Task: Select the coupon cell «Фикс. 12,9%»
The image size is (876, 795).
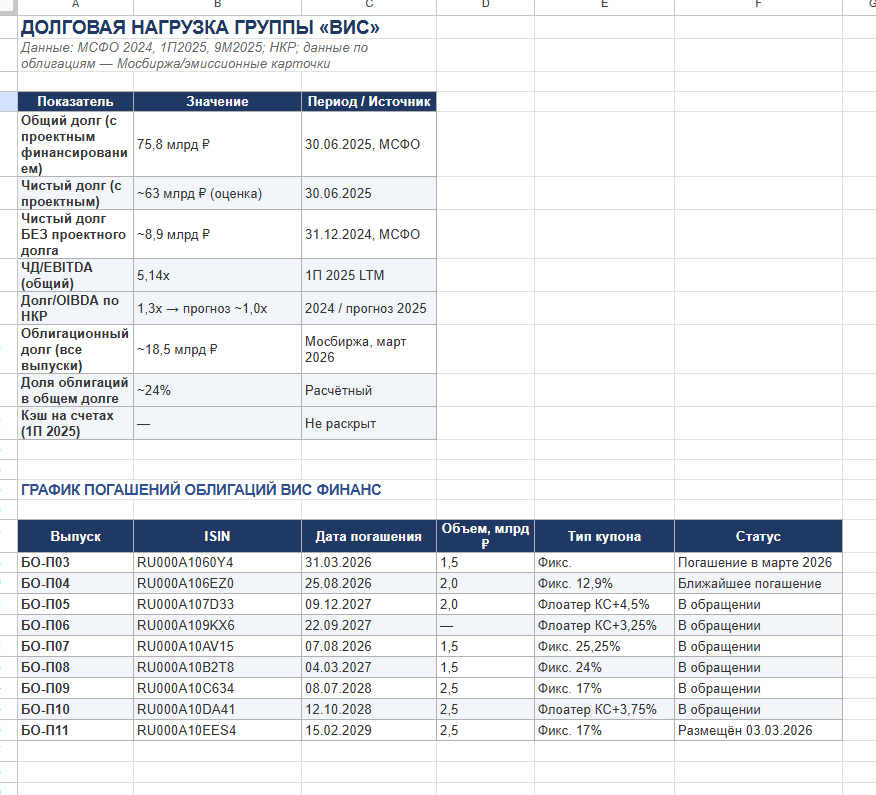Action: coord(604,583)
